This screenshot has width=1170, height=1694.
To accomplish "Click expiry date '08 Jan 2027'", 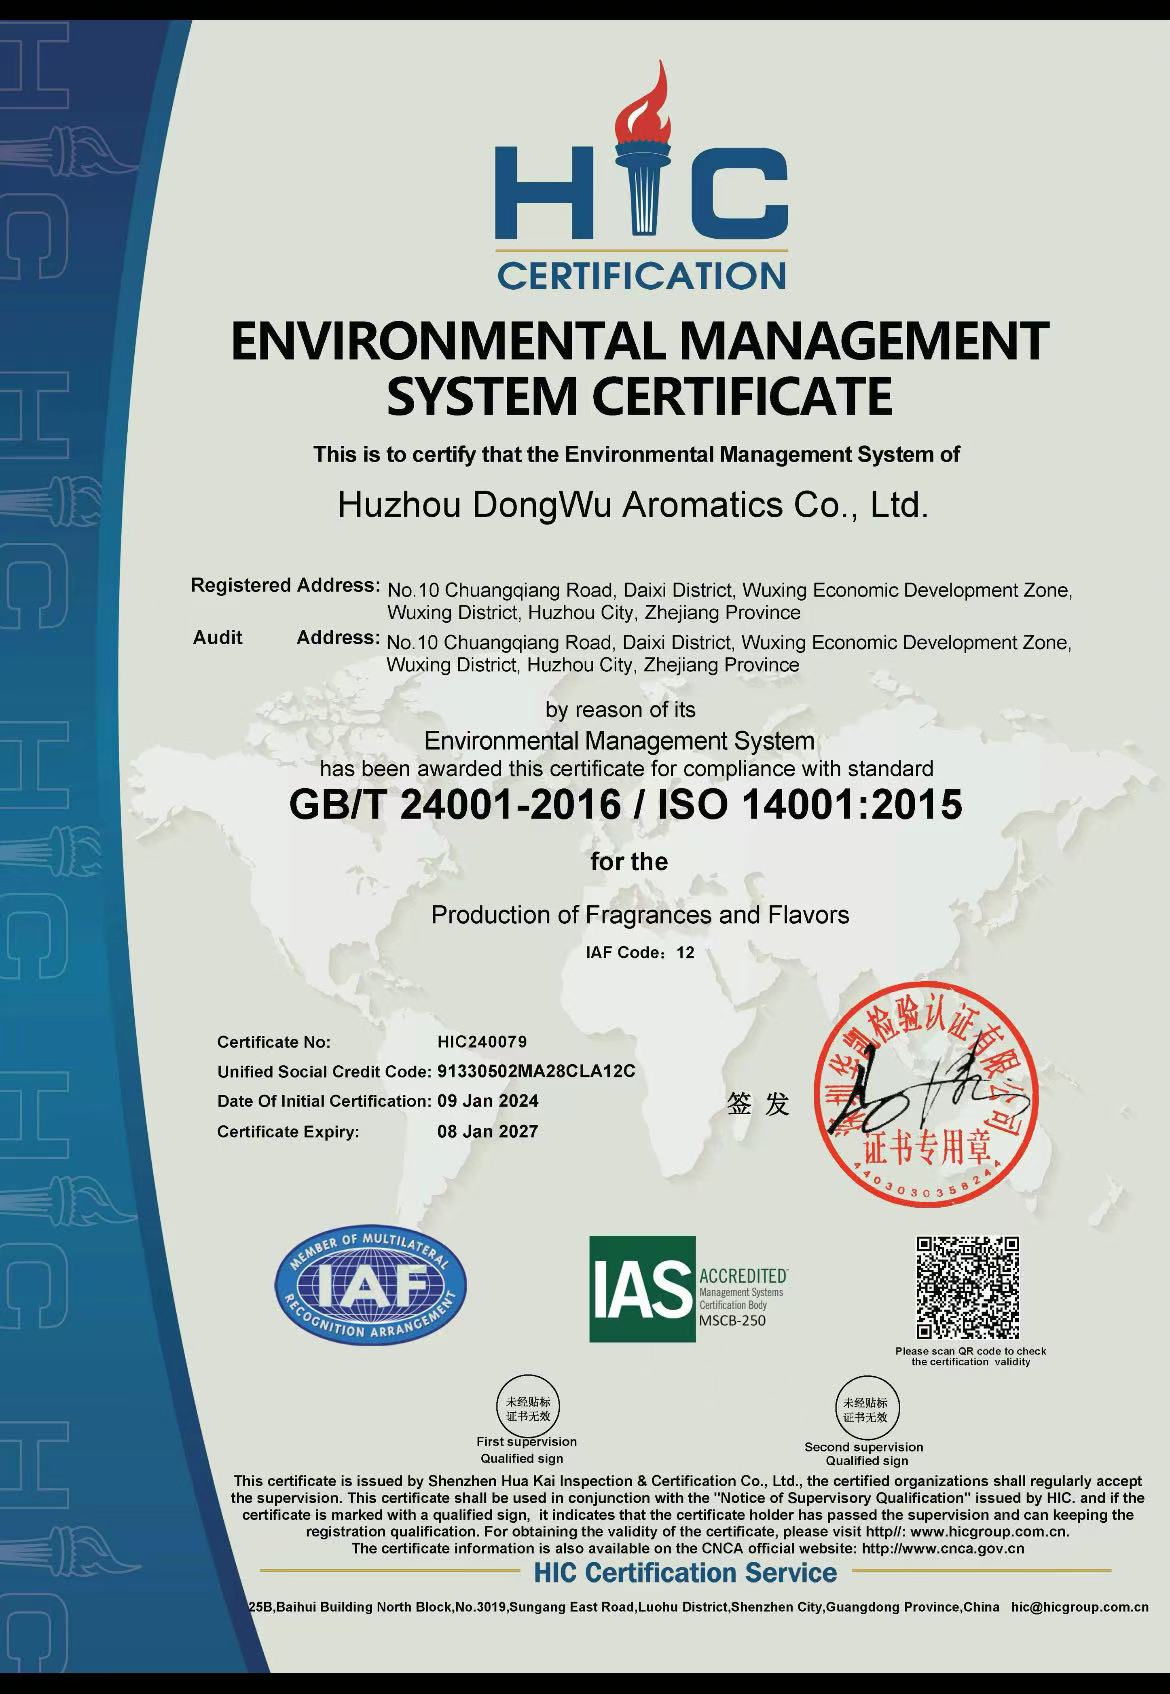I will click(x=488, y=1131).
